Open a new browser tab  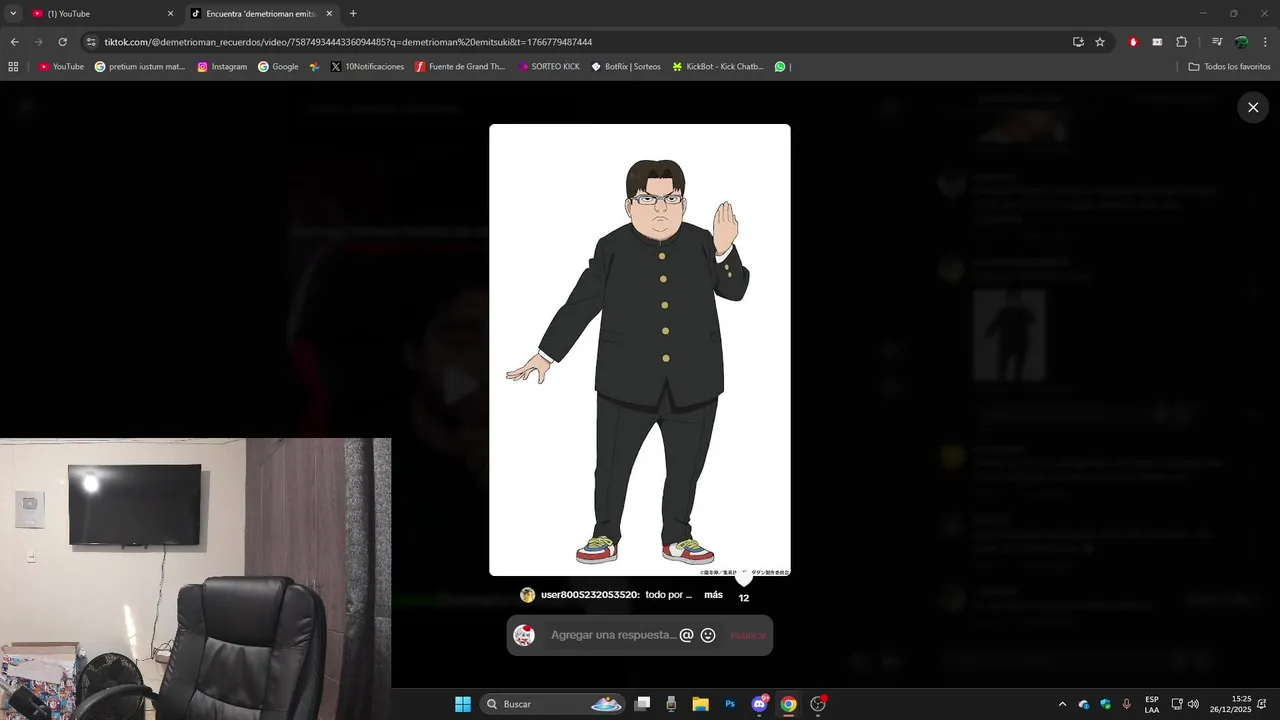(x=353, y=14)
